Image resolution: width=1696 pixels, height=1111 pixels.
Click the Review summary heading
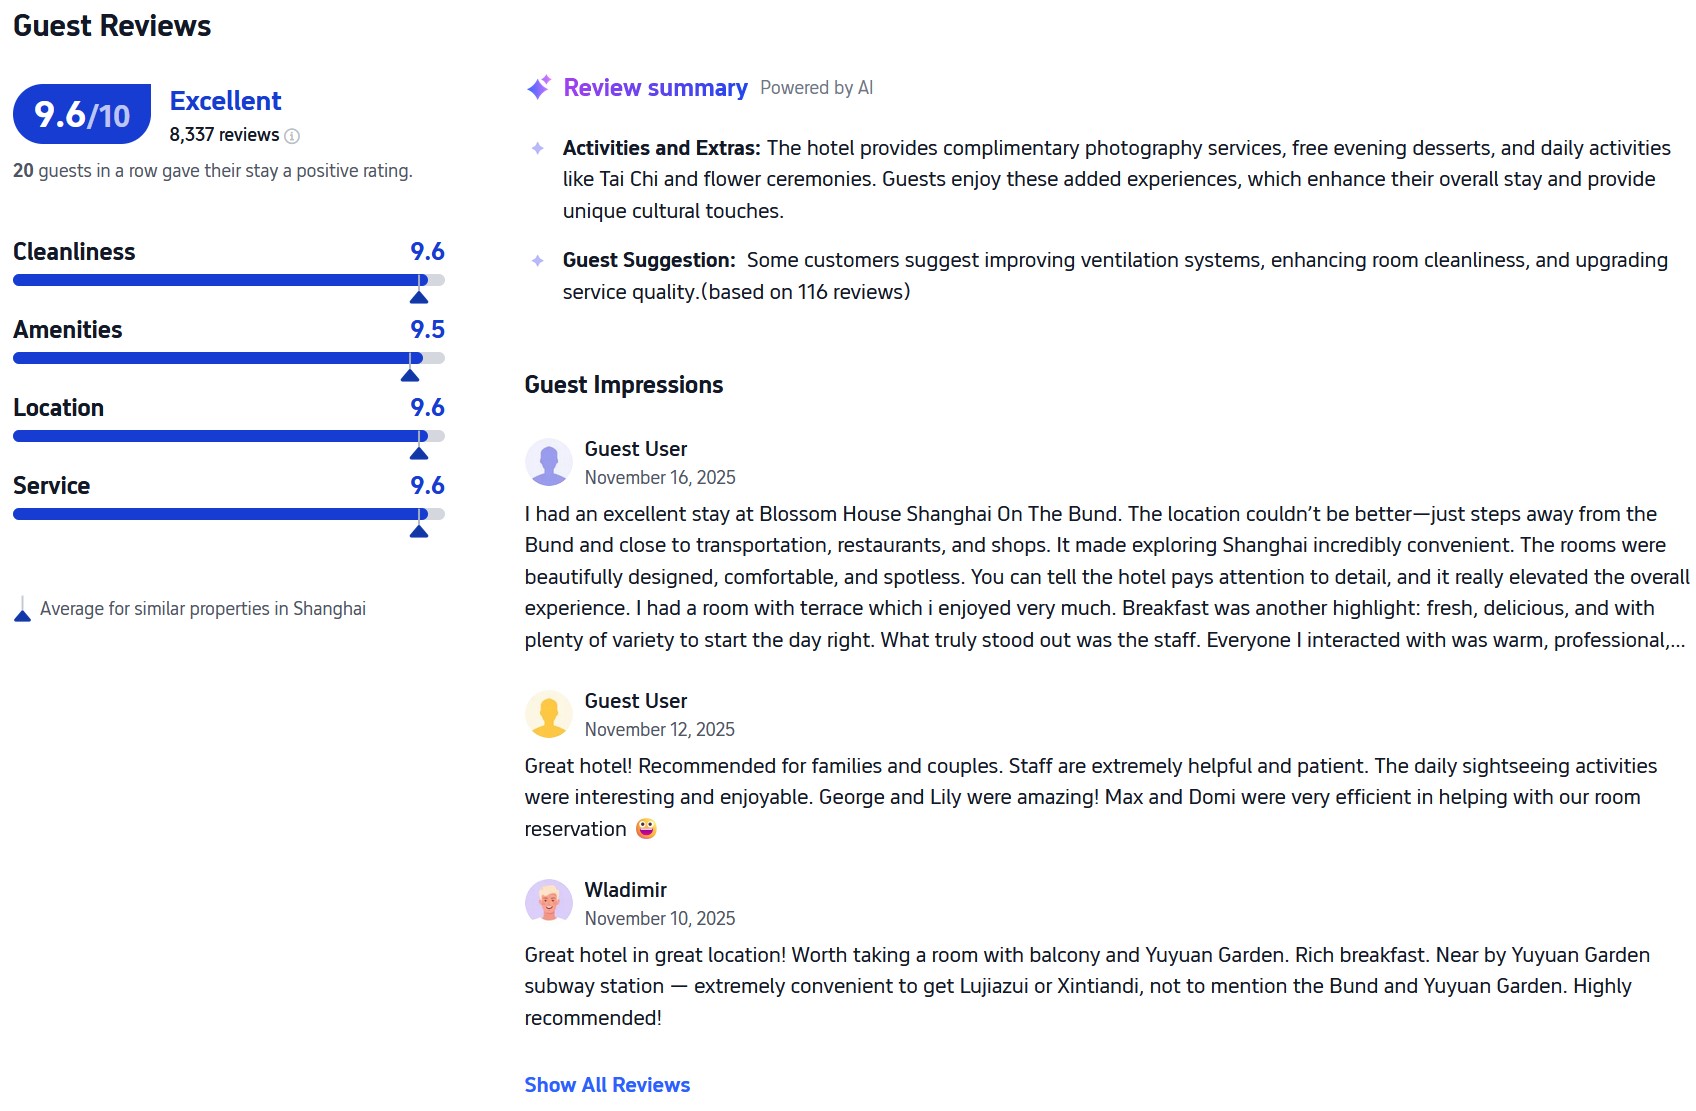(655, 88)
